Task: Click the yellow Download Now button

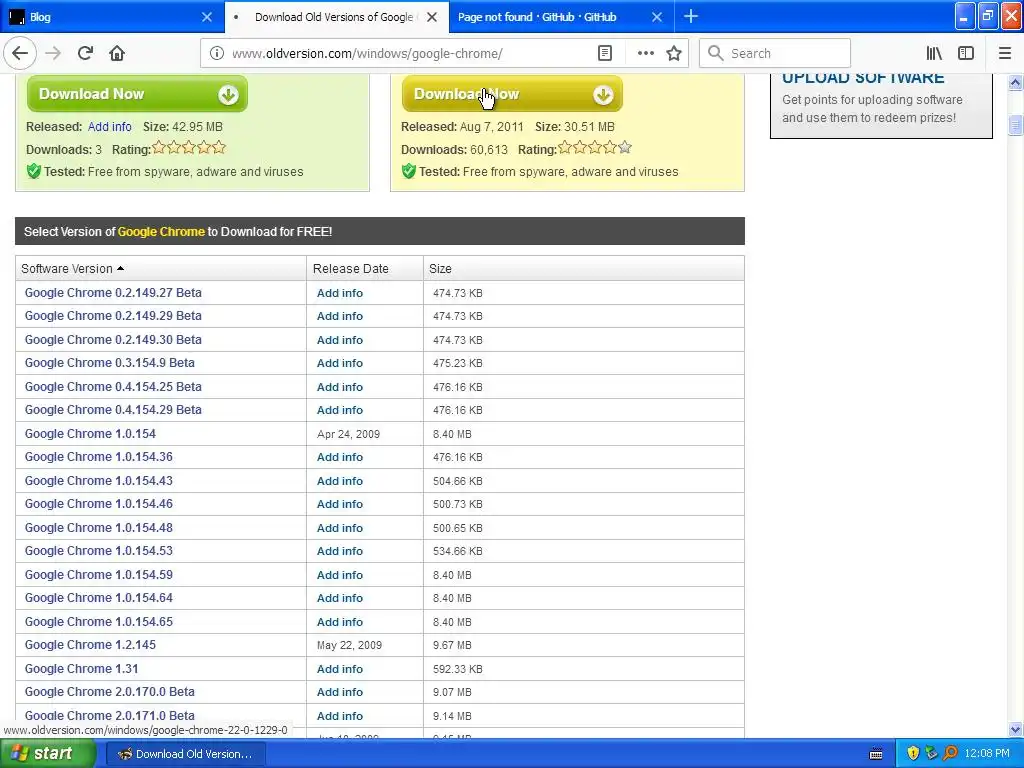Action: click(512, 94)
